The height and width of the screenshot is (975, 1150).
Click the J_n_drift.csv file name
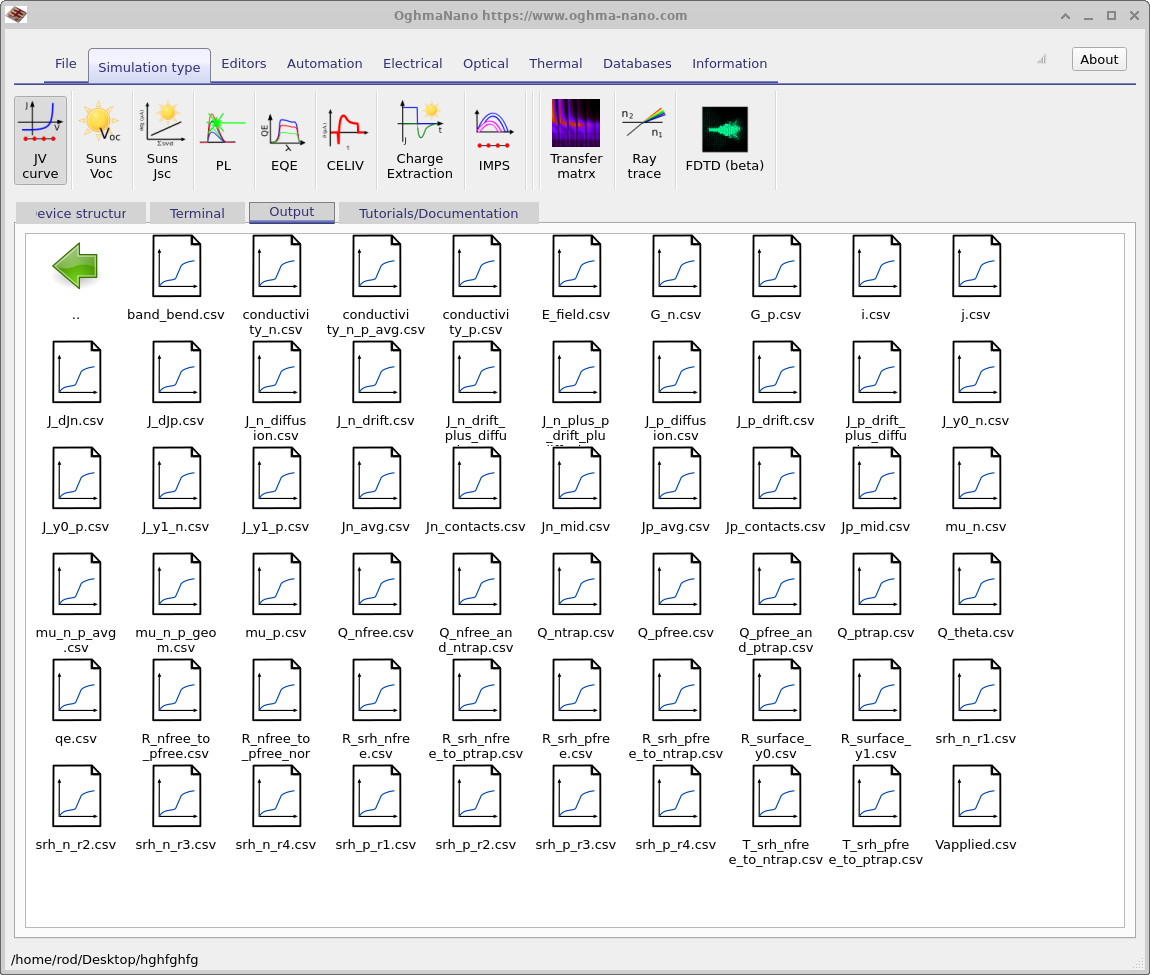(376, 420)
